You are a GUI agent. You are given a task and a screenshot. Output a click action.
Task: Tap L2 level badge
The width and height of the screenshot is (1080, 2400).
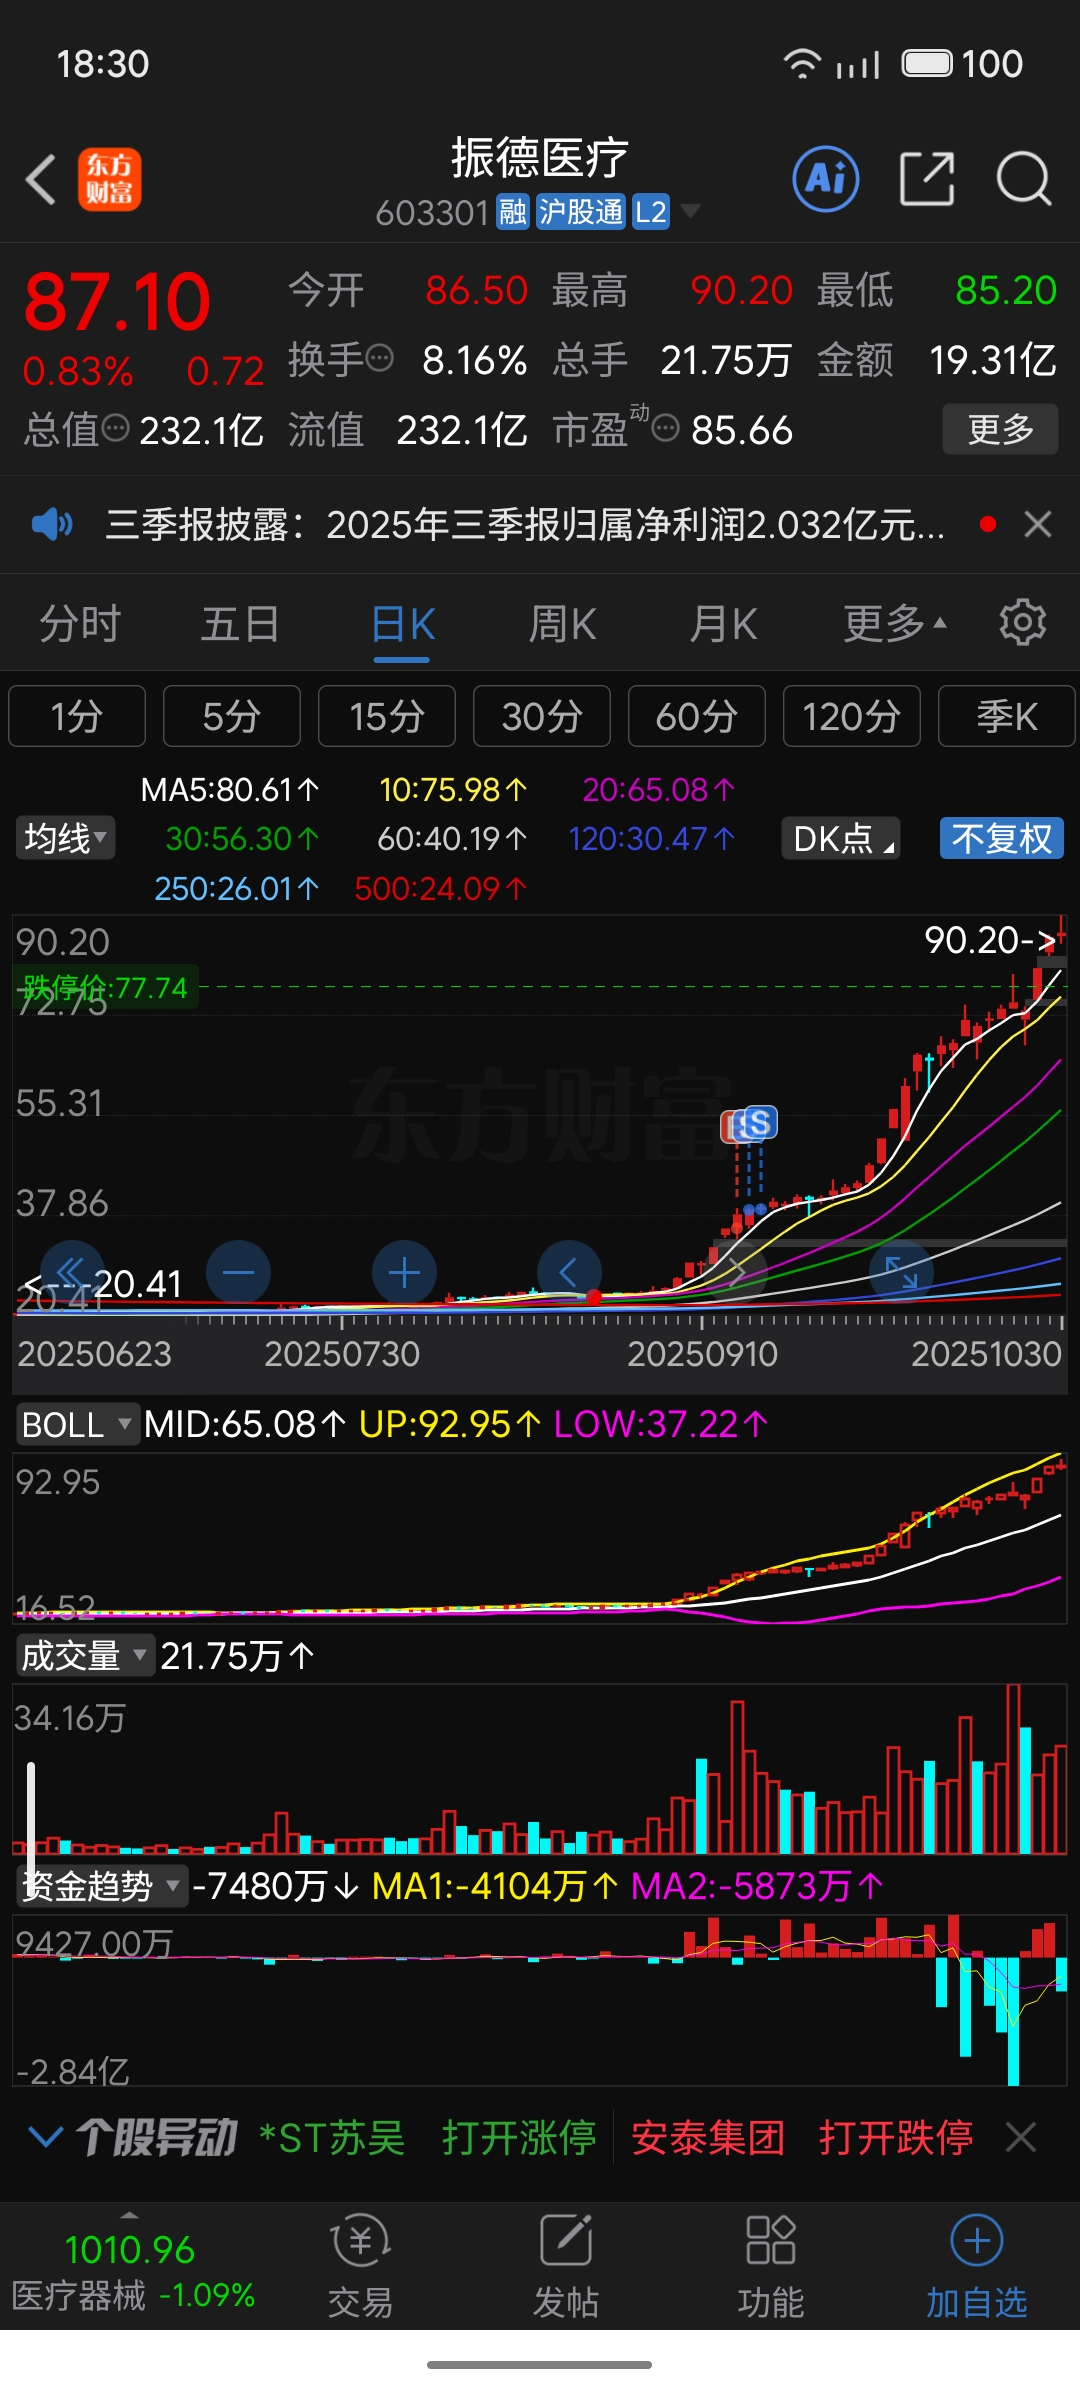(651, 212)
